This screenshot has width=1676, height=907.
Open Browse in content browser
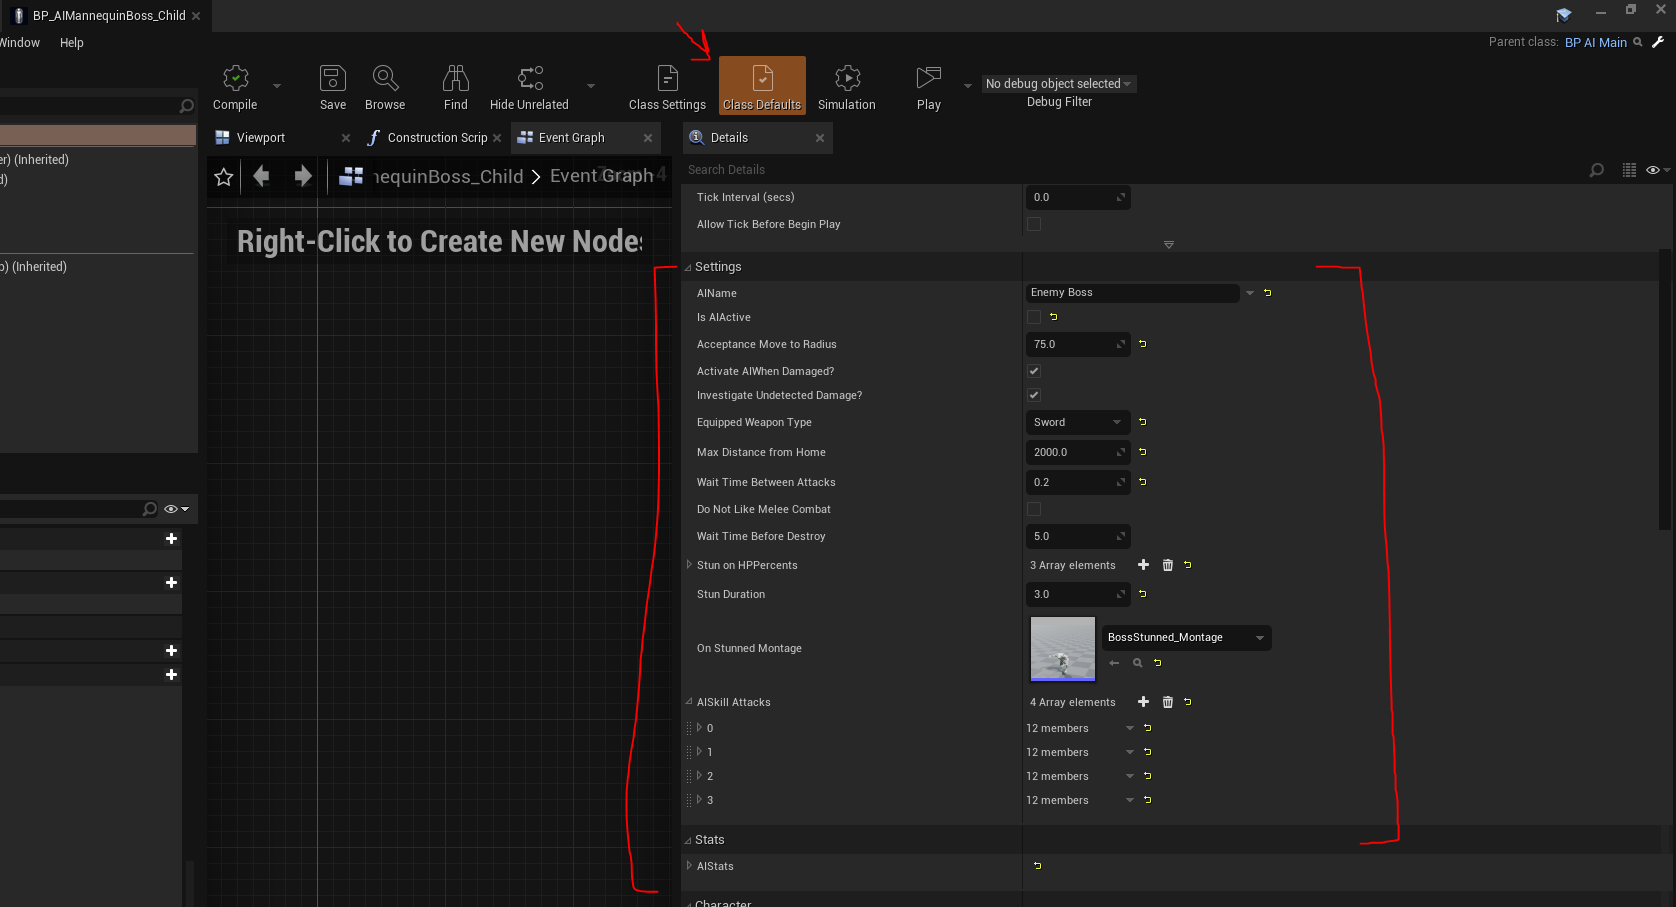[385, 87]
